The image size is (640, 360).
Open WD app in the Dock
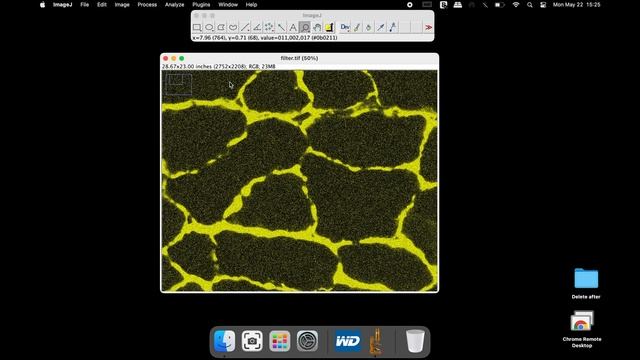click(x=348, y=341)
